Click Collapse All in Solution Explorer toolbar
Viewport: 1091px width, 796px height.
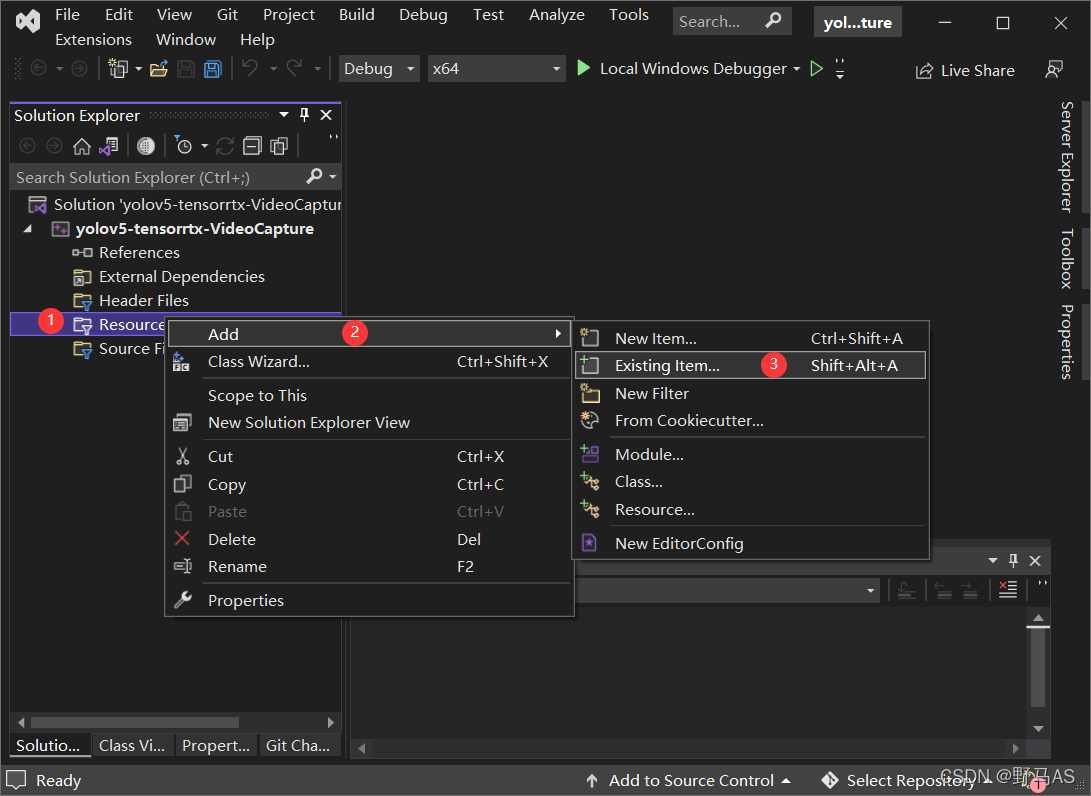pyautogui.click(x=252, y=146)
